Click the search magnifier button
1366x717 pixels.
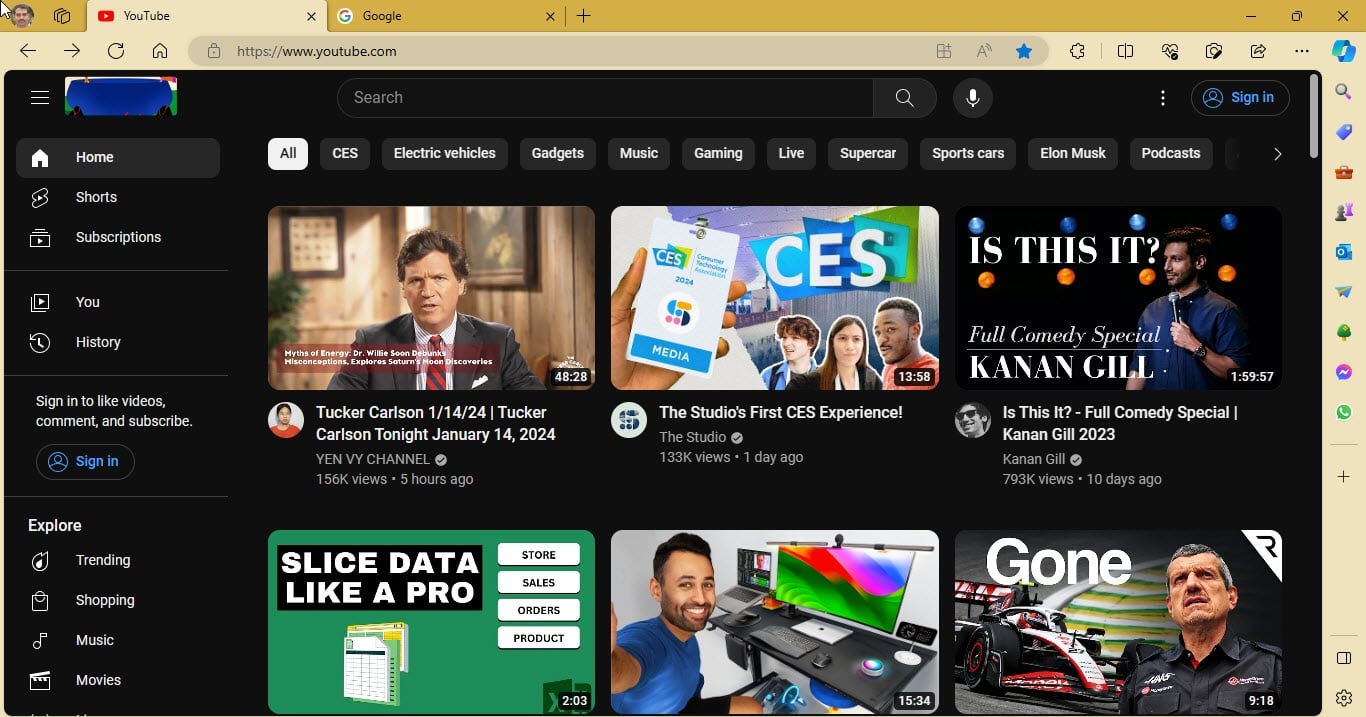(904, 98)
